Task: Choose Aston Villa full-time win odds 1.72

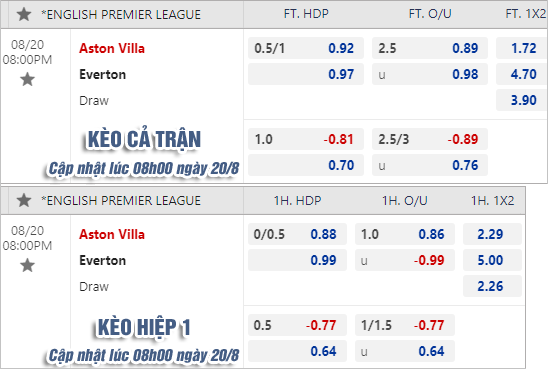Action: pos(522,48)
